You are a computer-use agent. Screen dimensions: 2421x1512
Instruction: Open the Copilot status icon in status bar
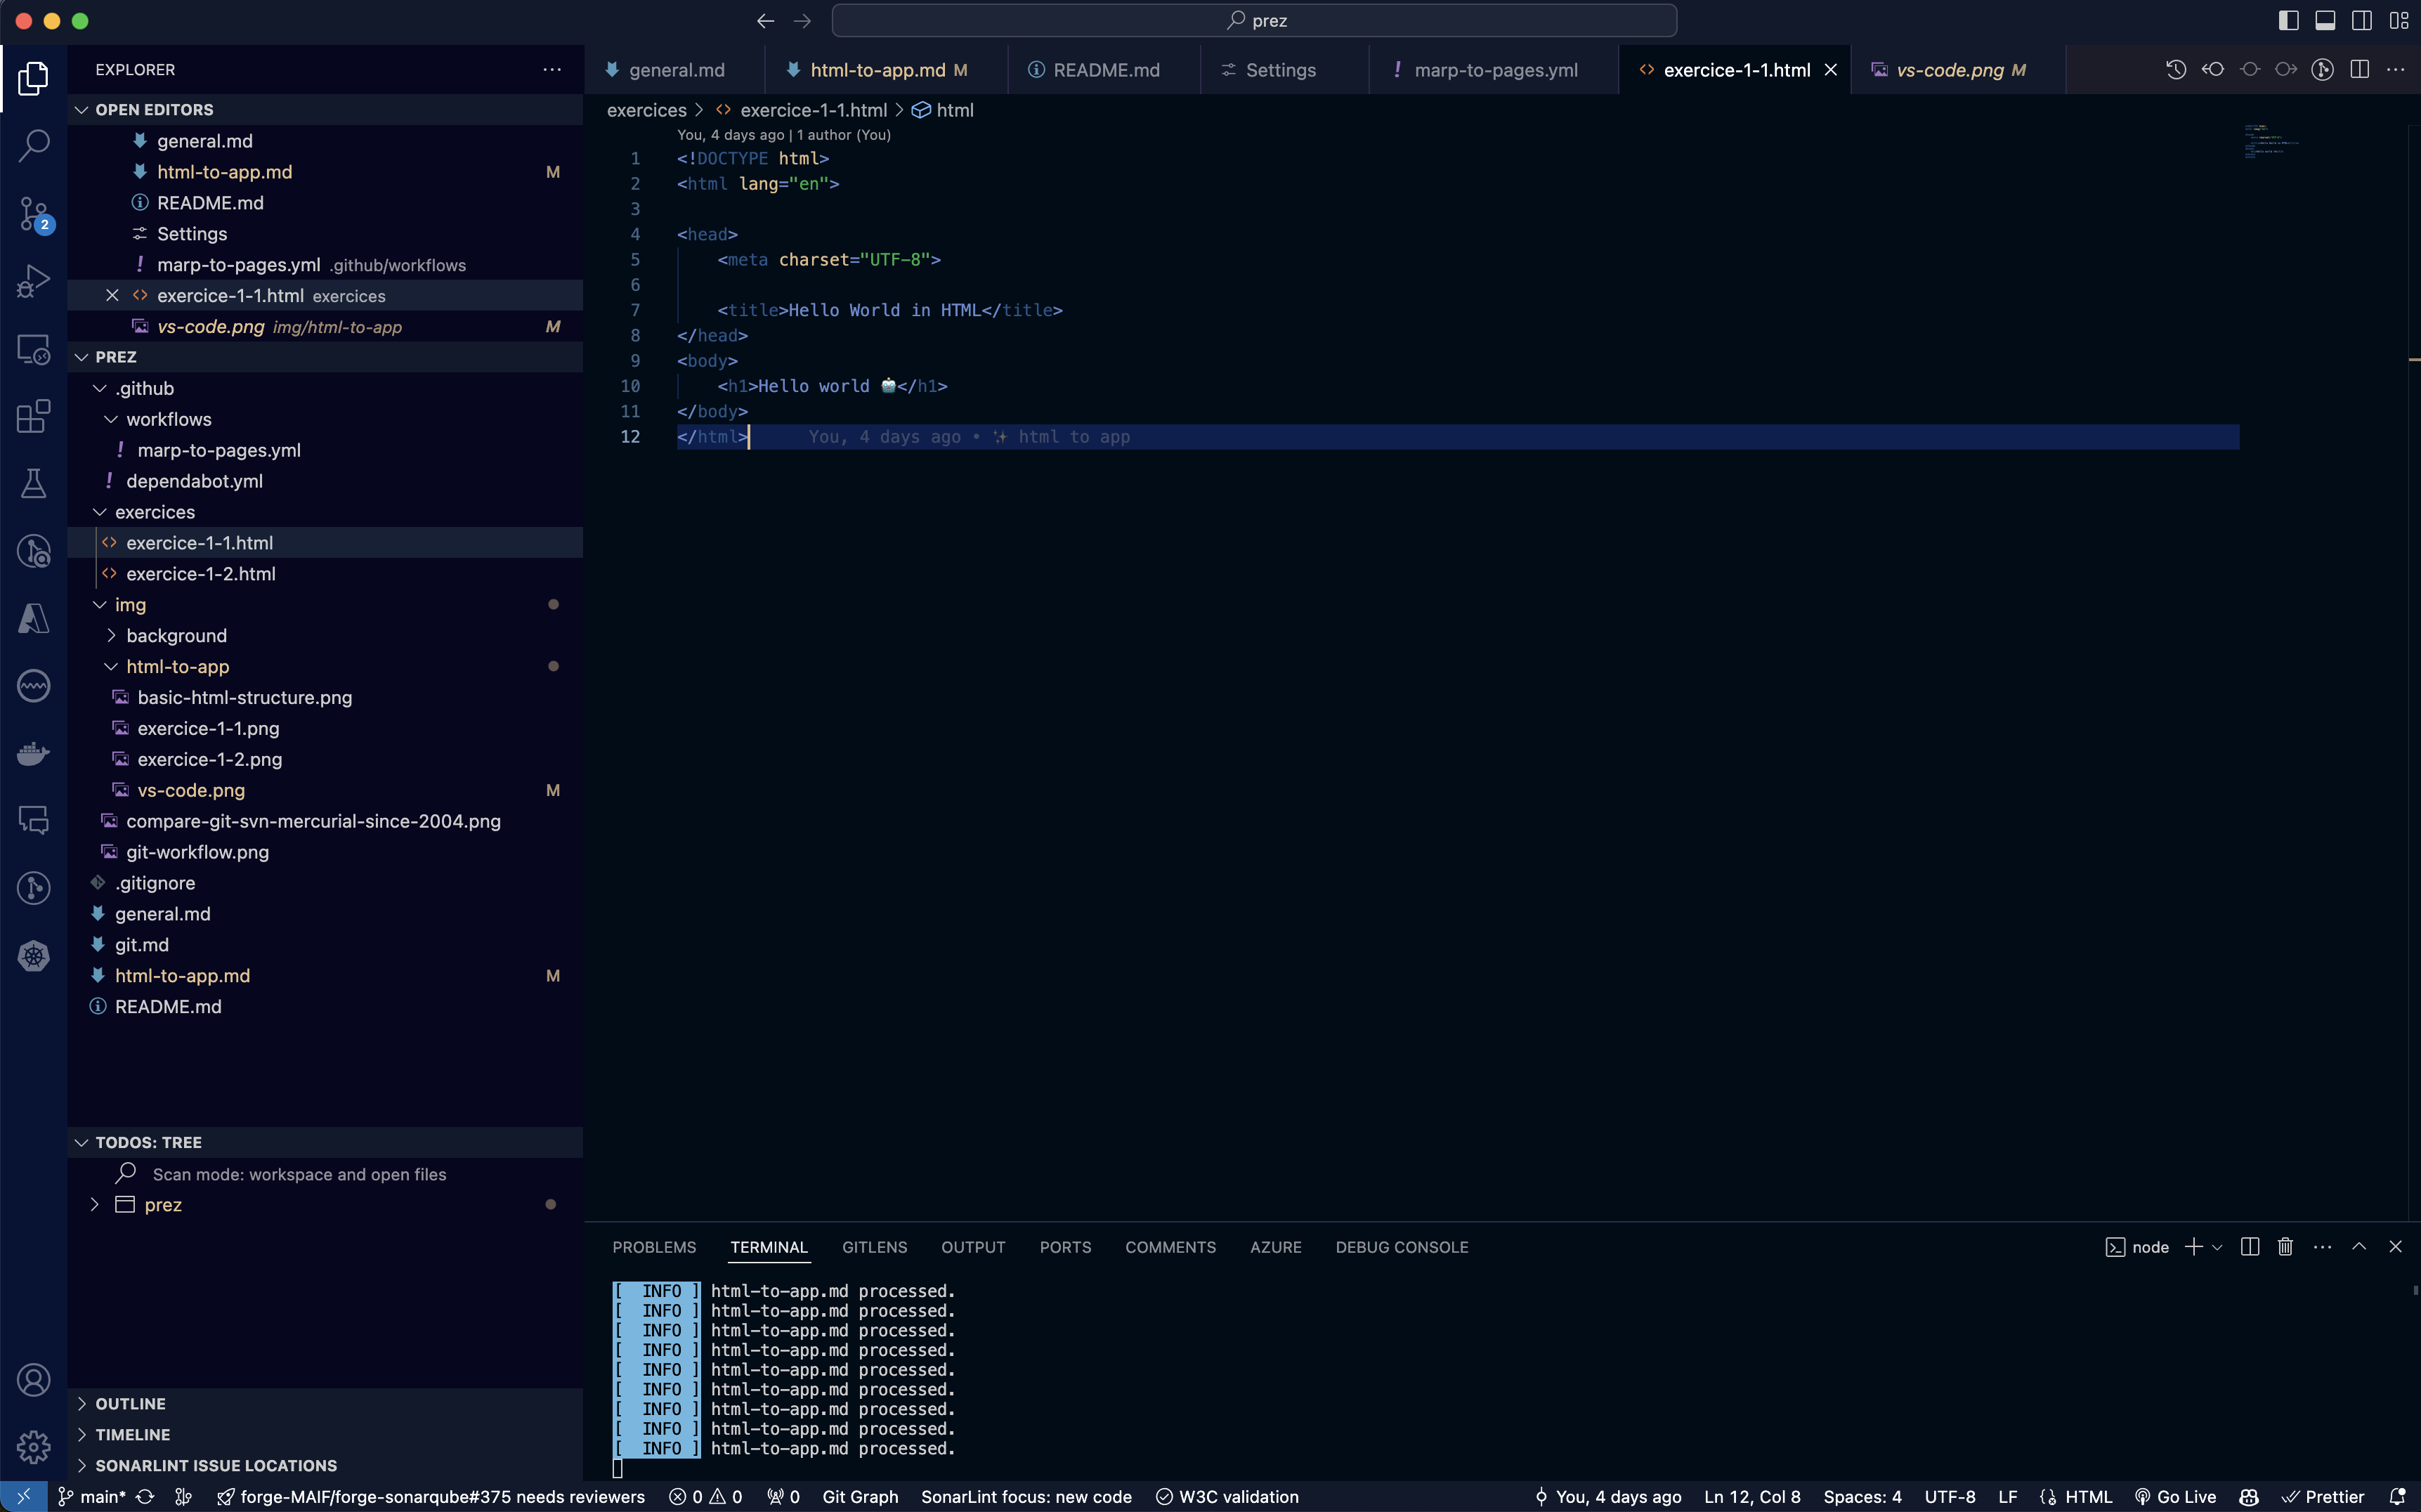2249,1497
